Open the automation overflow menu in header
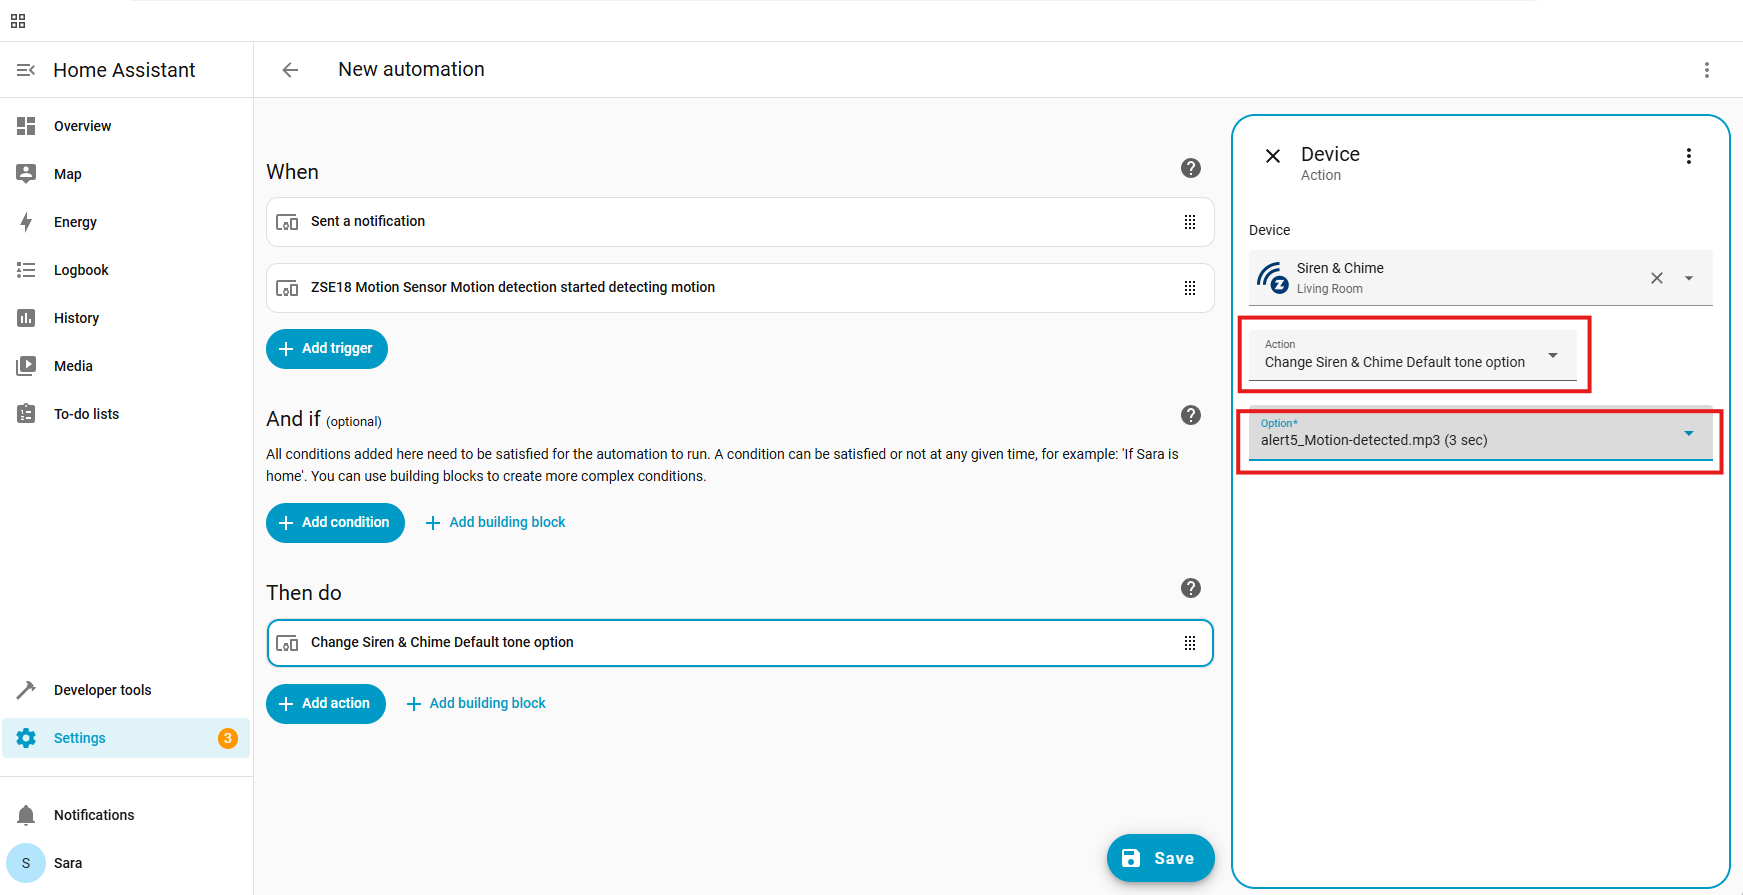The height and width of the screenshot is (895, 1743). coord(1707,70)
